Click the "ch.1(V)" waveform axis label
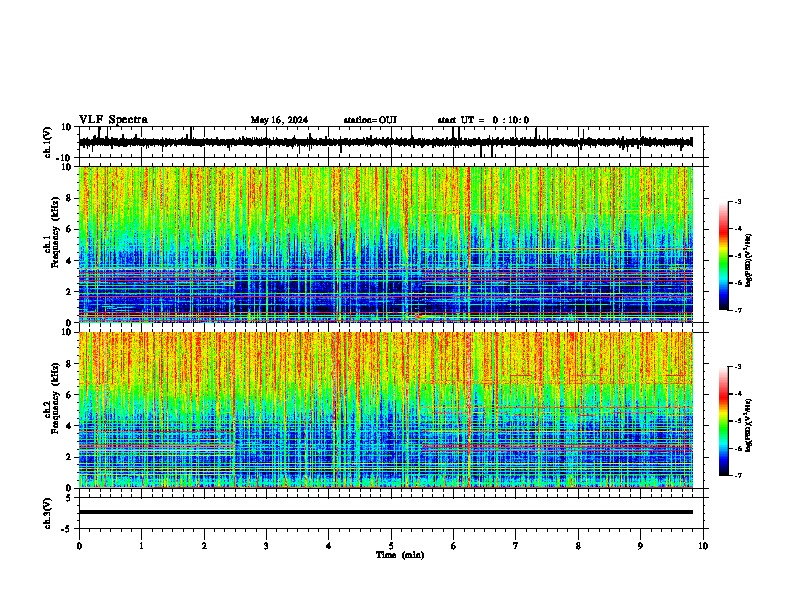The width and height of the screenshot is (792, 612). tap(48, 142)
